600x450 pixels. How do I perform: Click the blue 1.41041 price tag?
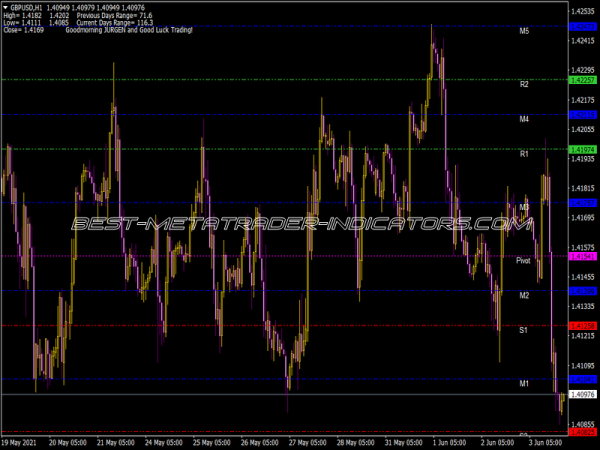583,379
